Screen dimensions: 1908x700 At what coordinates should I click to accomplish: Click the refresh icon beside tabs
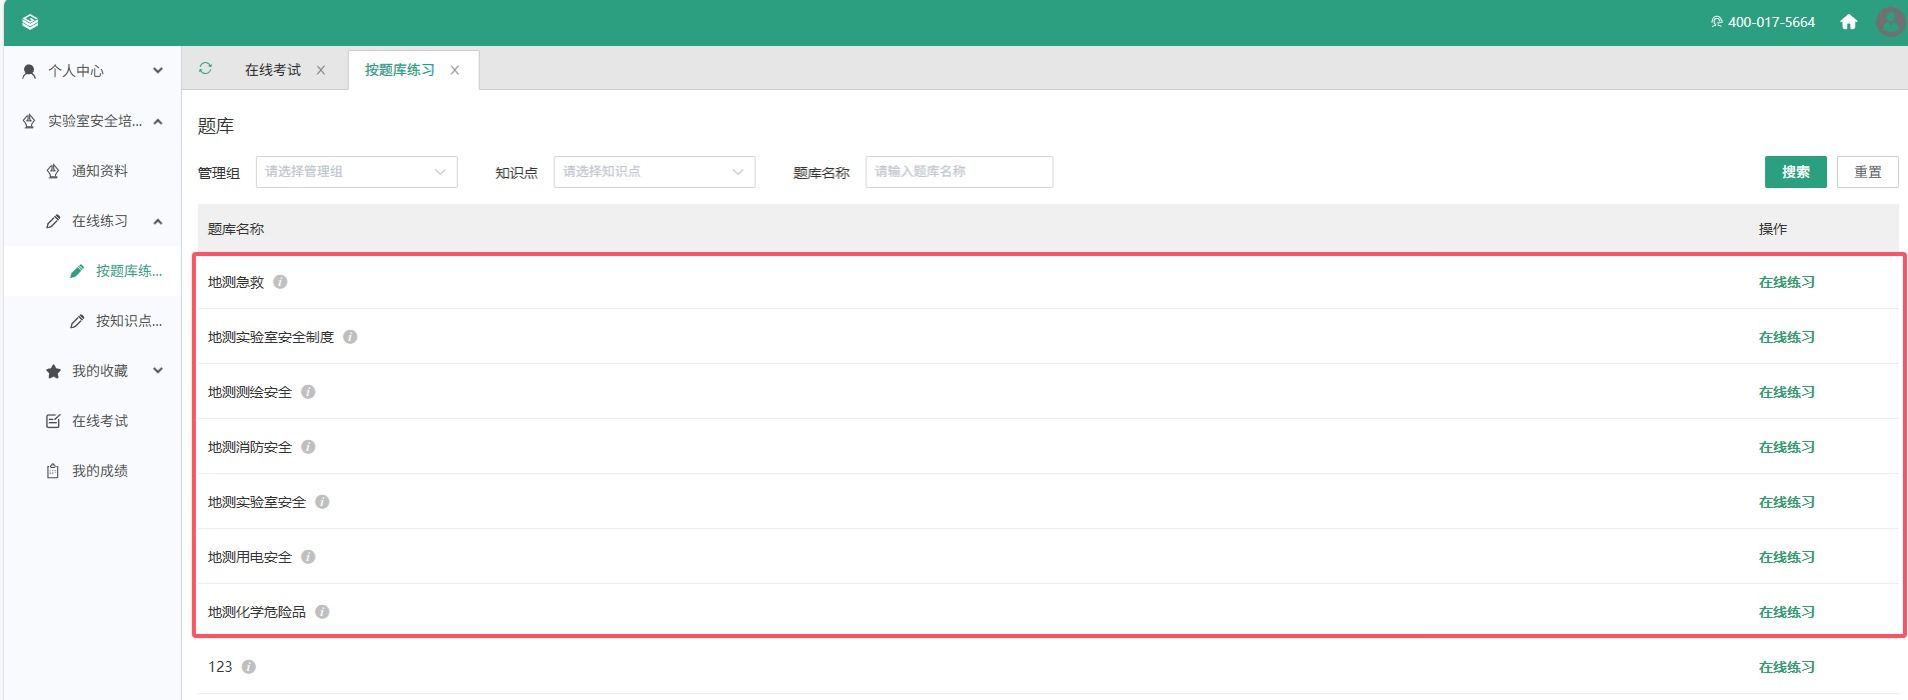[205, 69]
